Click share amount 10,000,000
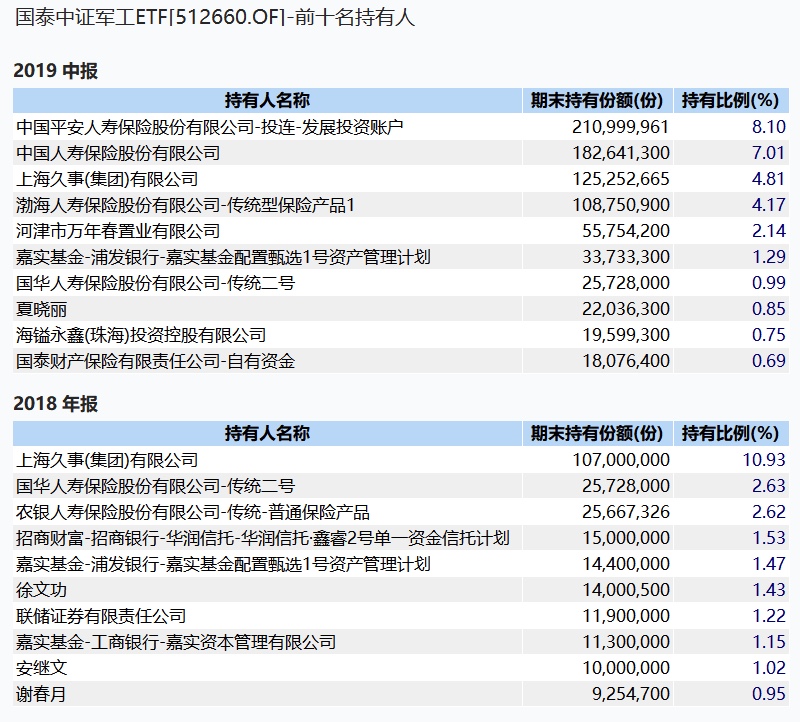800x722 pixels. (626, 668)
